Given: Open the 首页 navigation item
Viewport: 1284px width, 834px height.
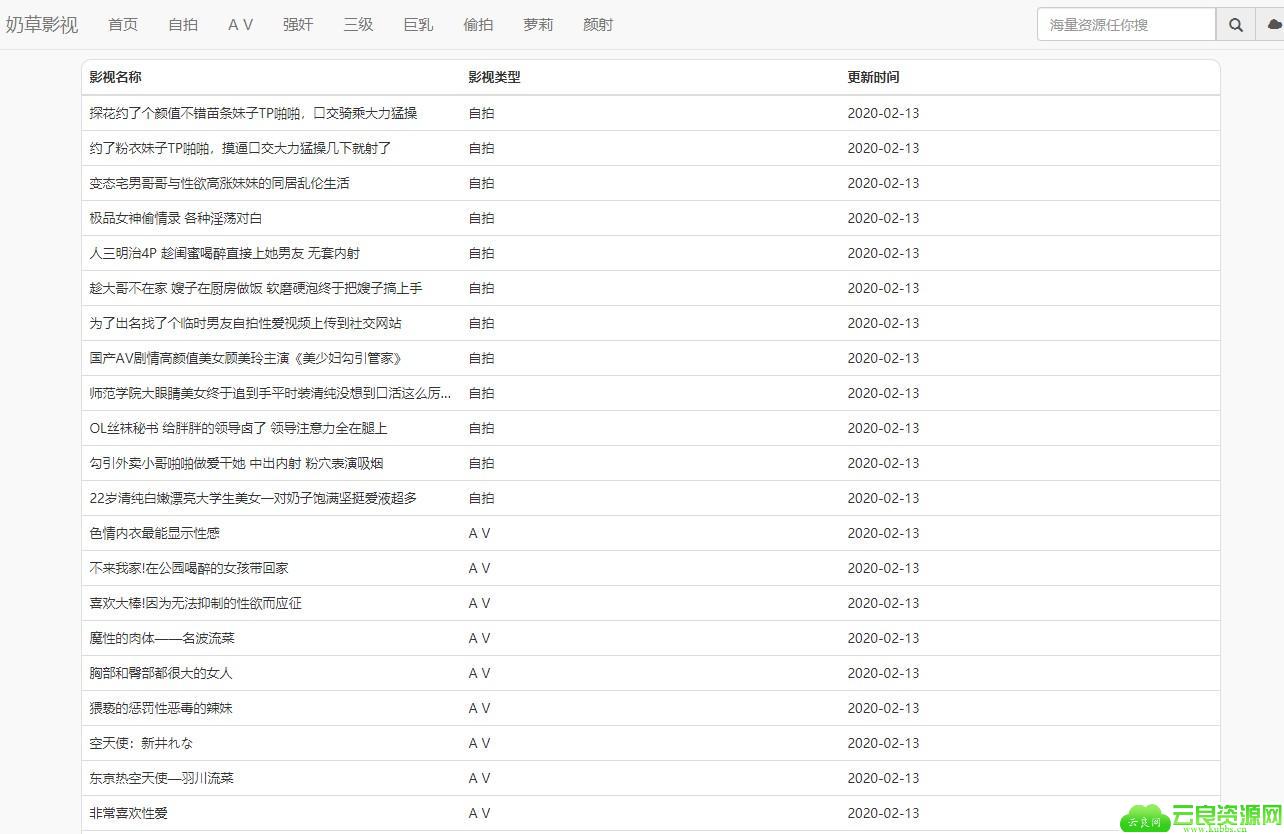Looking at the screenshot, I should click(x=123, y=25).
